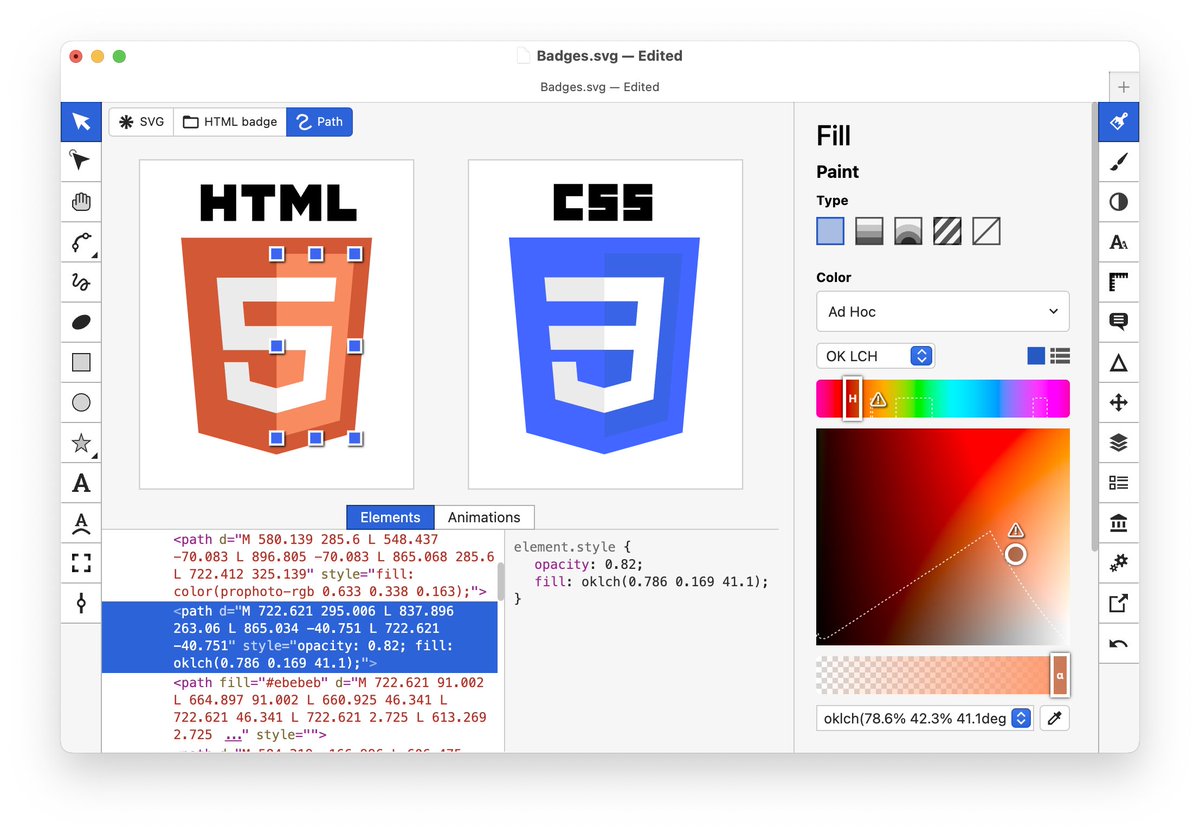Open the Compositing half-circle panel
This screenshot has height=833, width=1200.
coord(1119,202)
